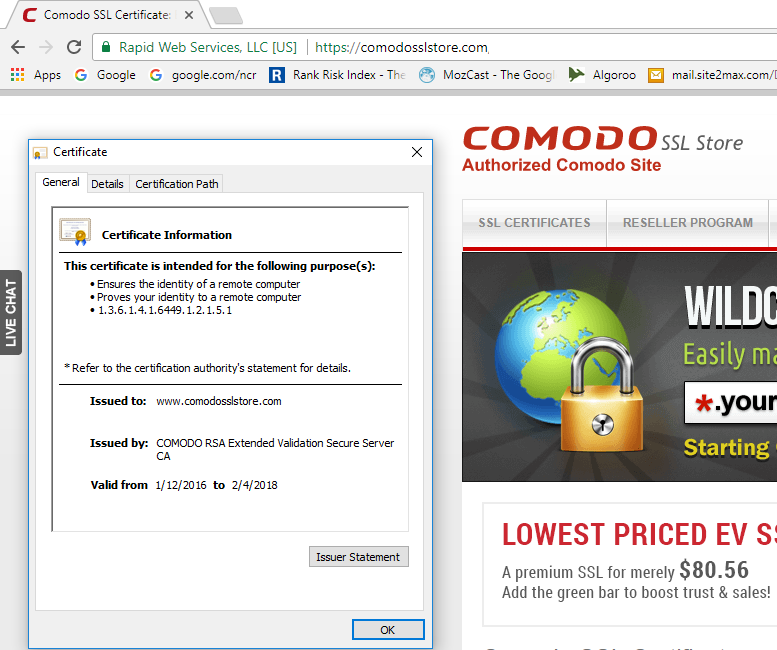This screenshot has height=650, width=777.
Task: Switch to the Certification Path tab
Action: (177, 184)
